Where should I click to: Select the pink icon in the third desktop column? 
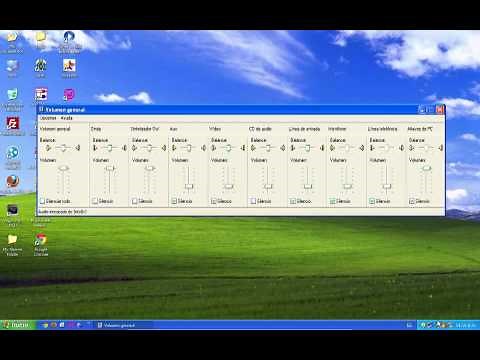[69, 95]
